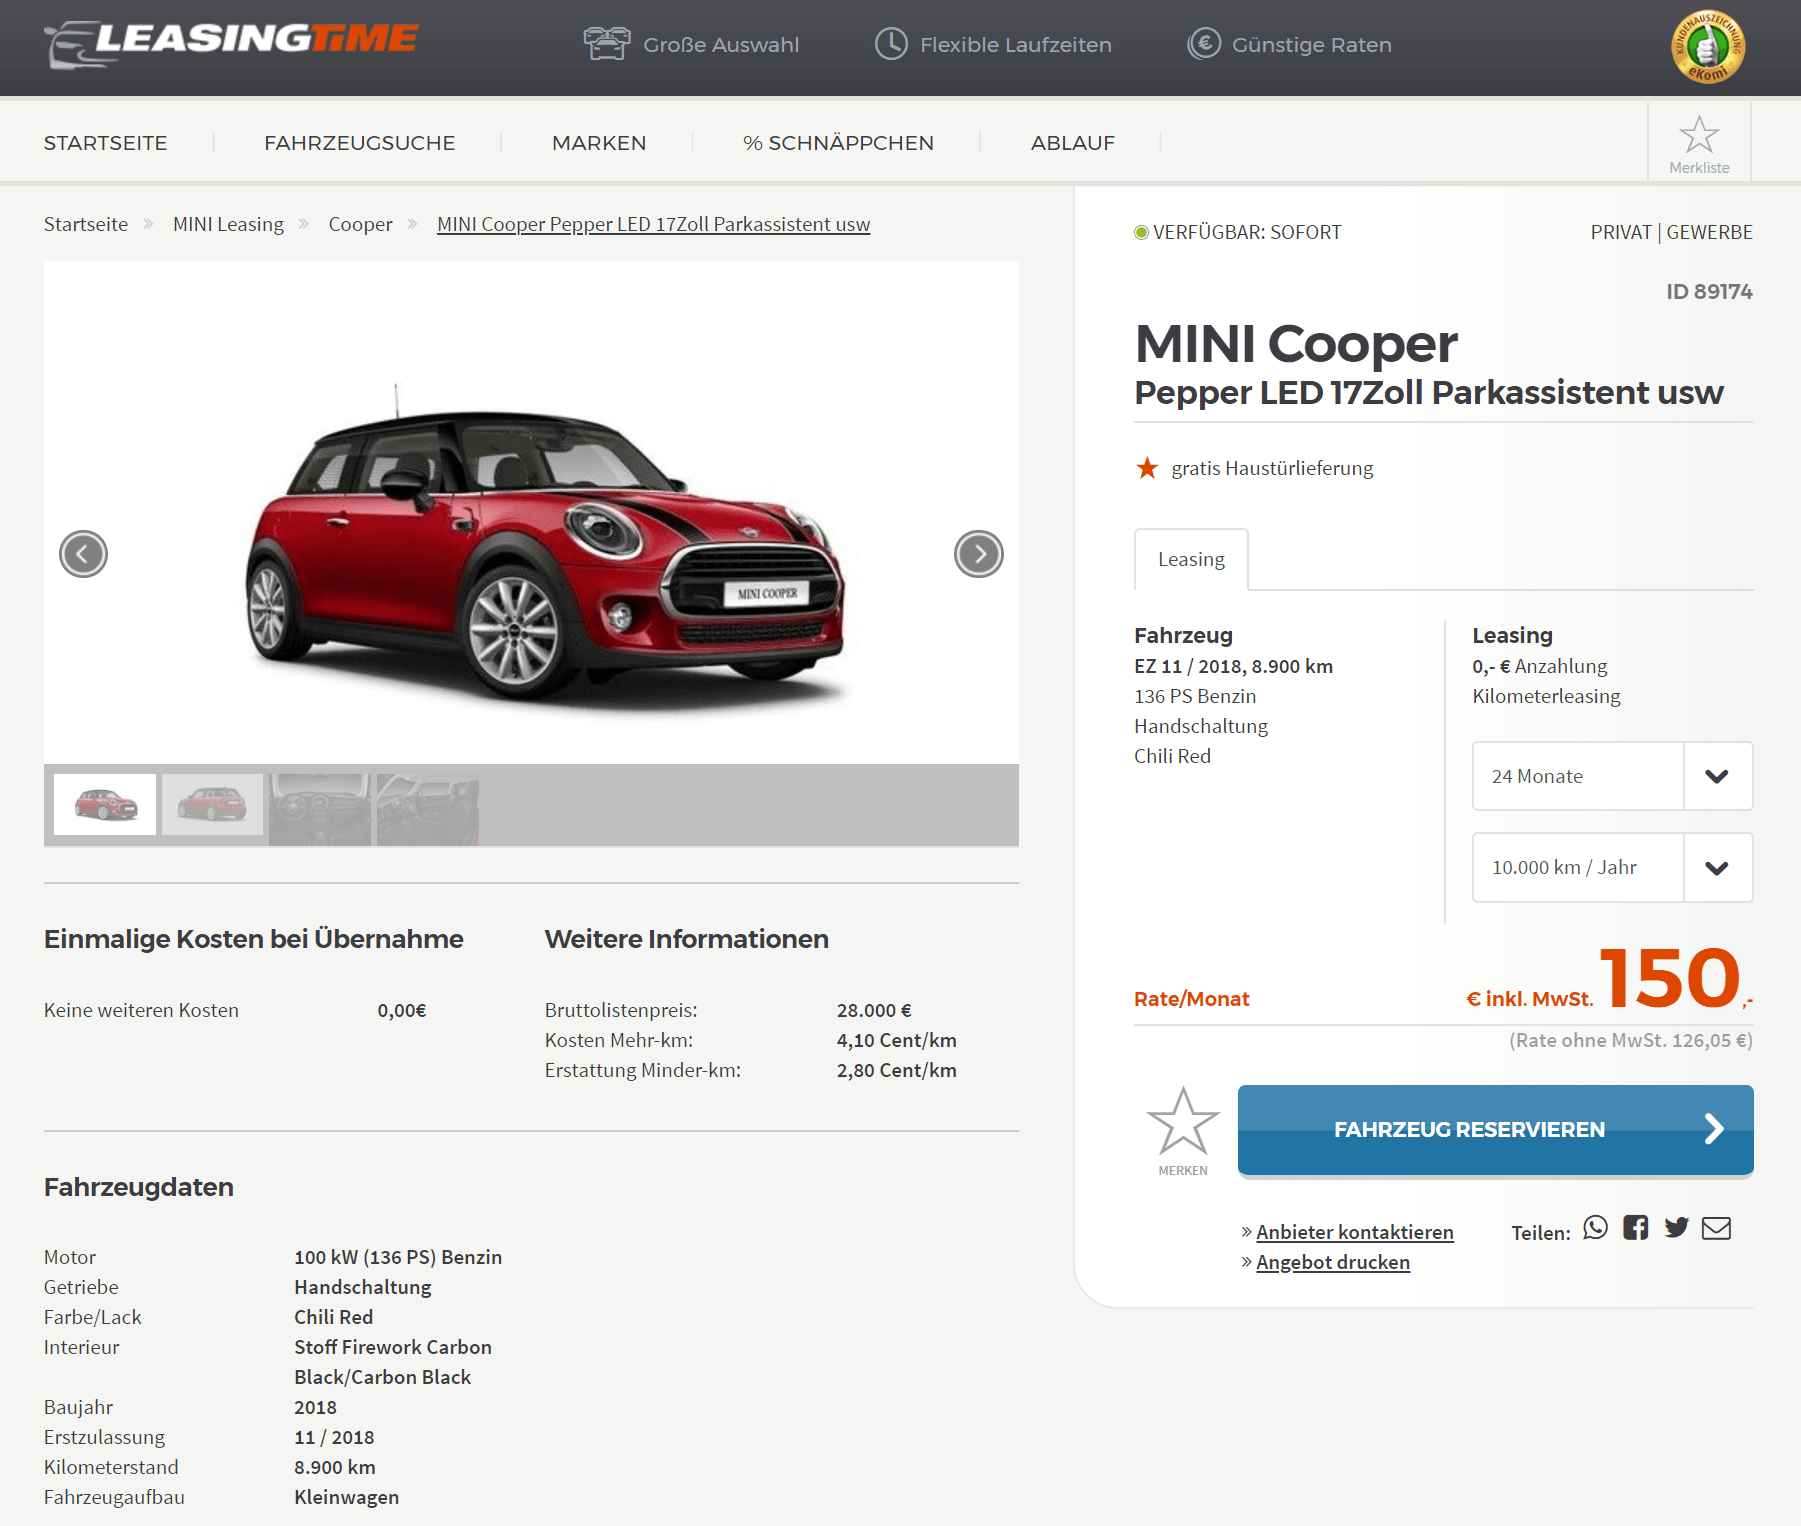This screenshot has width=1801, height=1526.
Task: Select third dashboard interior thumbnail
Action: (320, 809)
